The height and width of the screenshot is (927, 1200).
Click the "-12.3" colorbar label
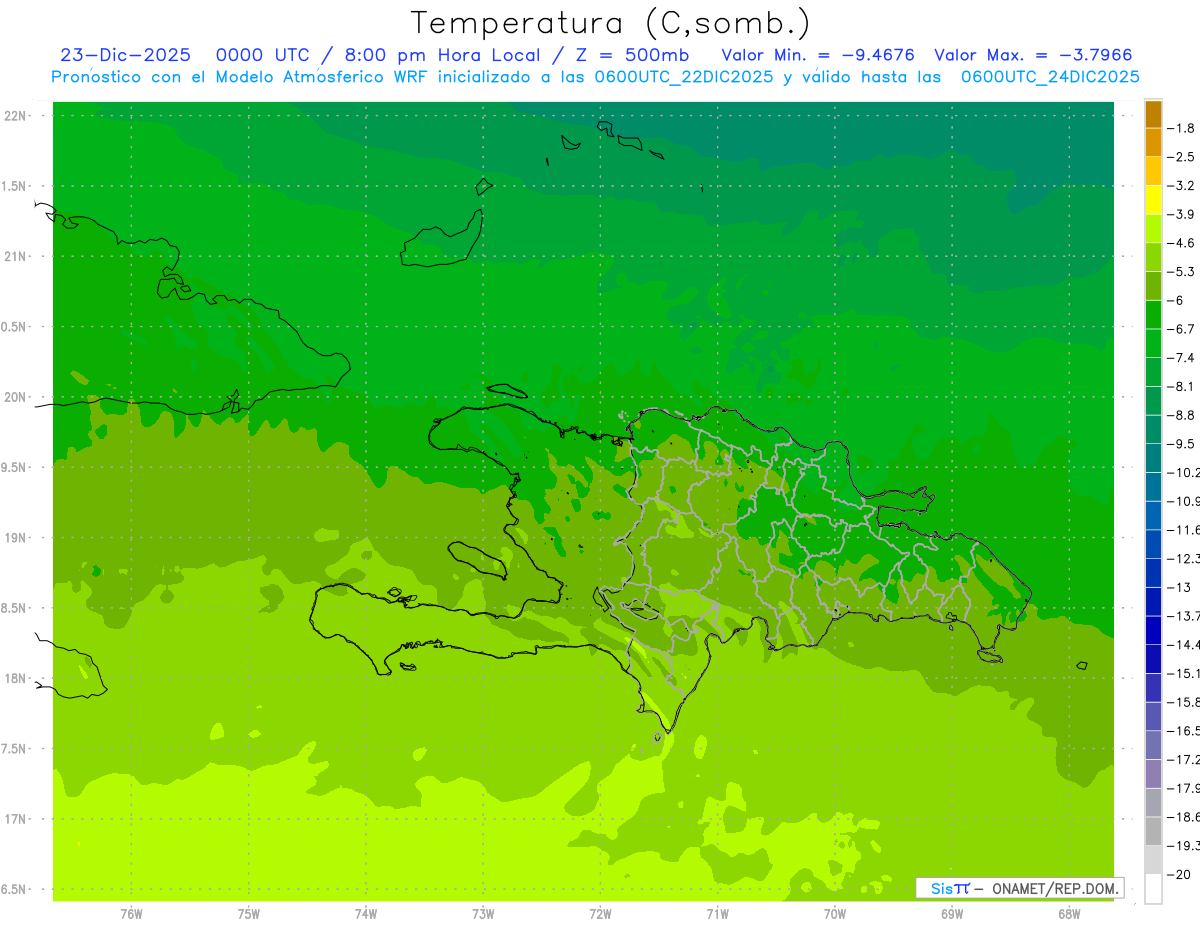1183,558
